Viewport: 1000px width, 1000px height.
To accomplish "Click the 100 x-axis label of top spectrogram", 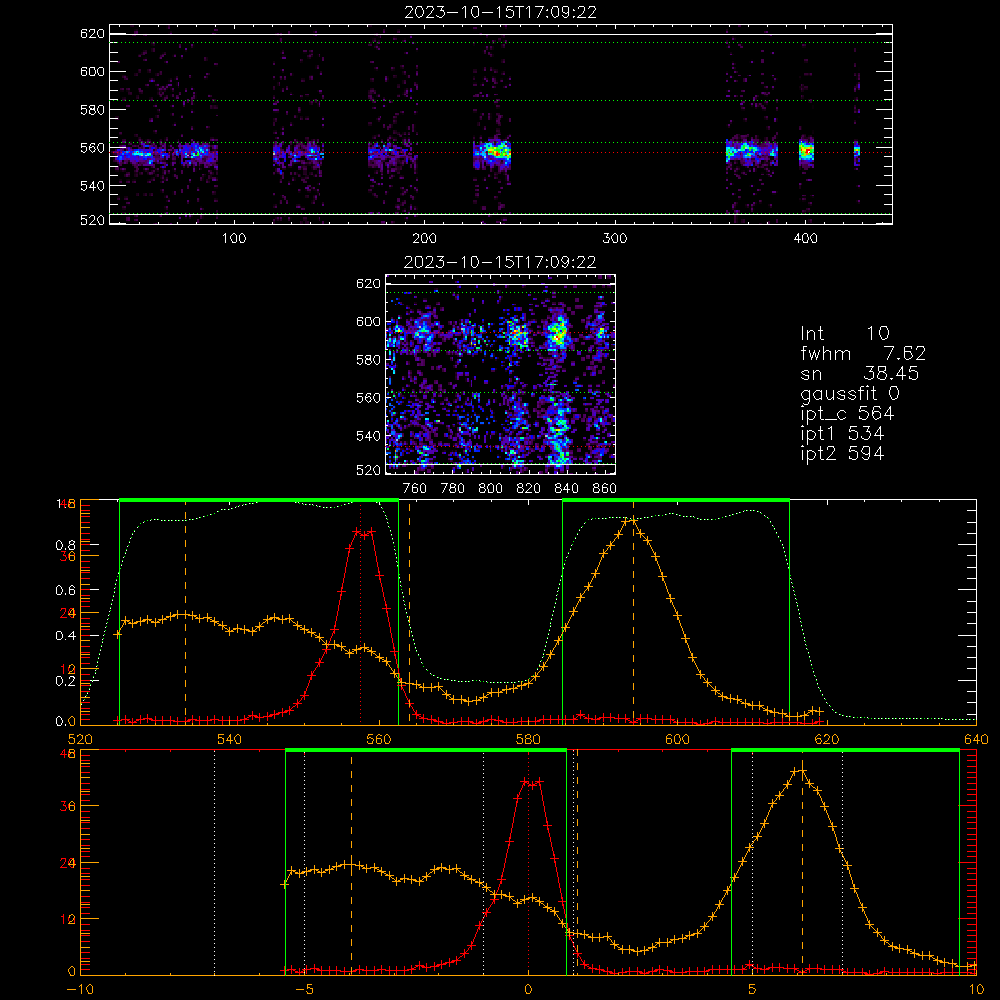I will pyautogui.click(x=233, y=239).
